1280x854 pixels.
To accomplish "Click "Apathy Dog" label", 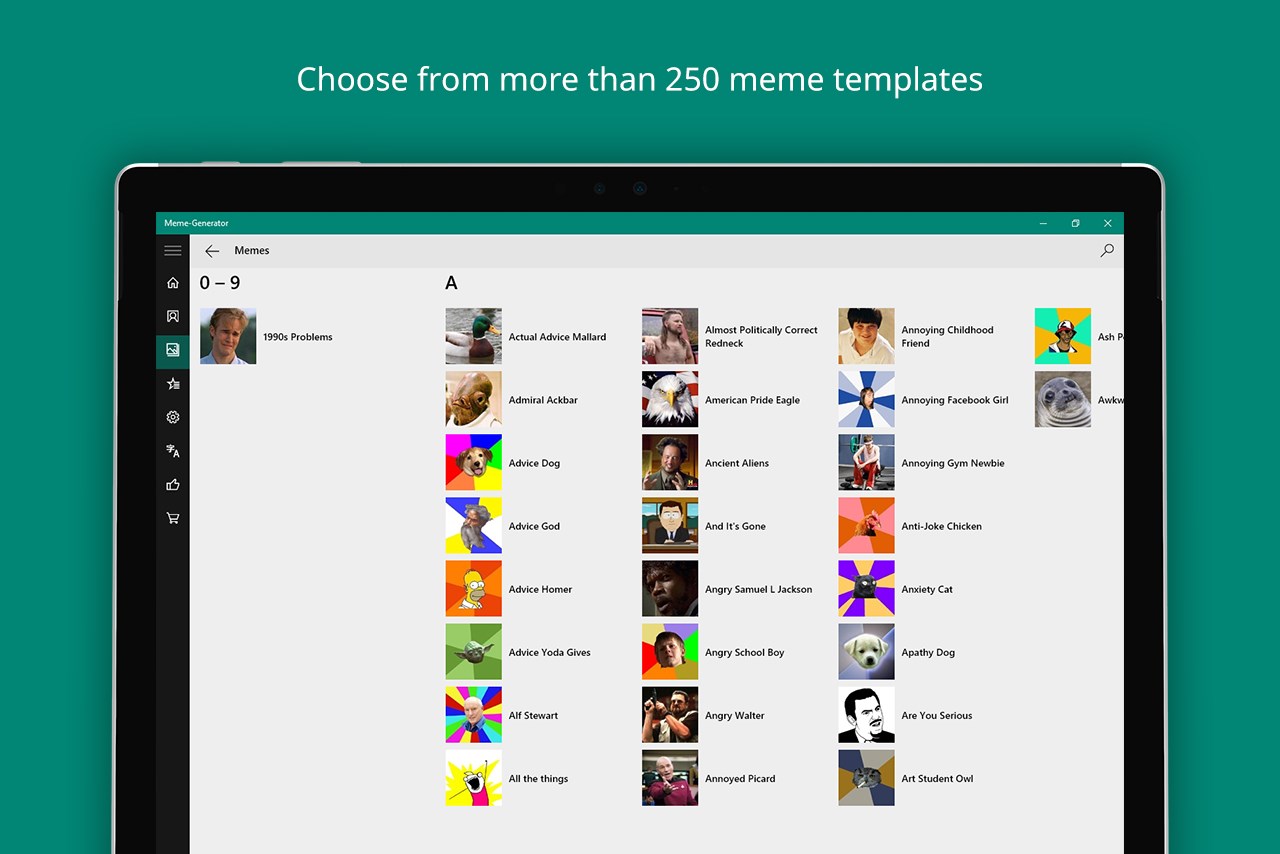I will pos(928,652).
